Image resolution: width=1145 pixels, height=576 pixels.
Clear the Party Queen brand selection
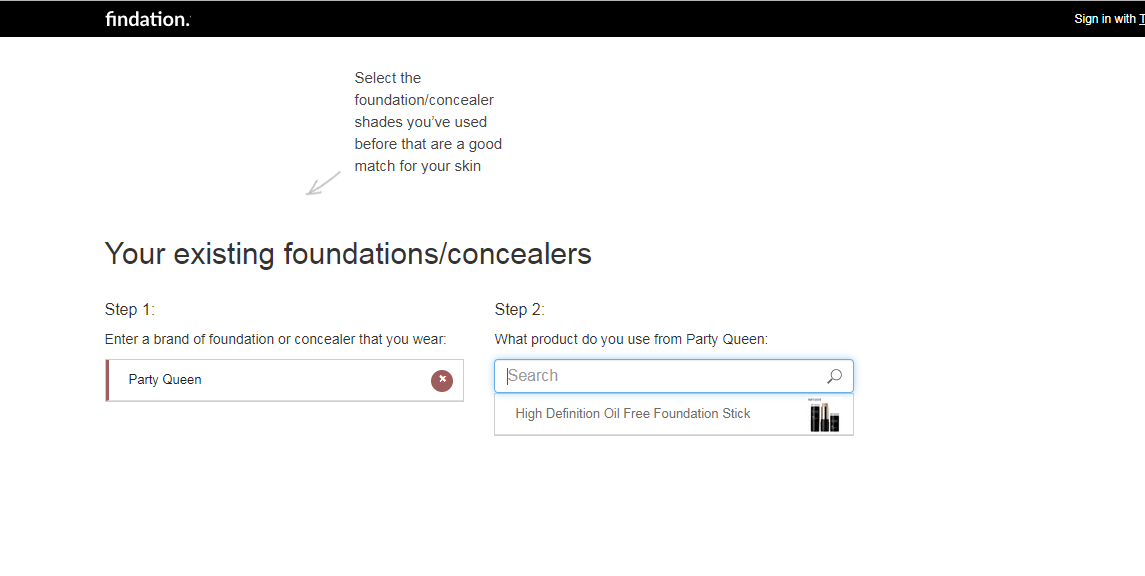[x=442, y=380]
